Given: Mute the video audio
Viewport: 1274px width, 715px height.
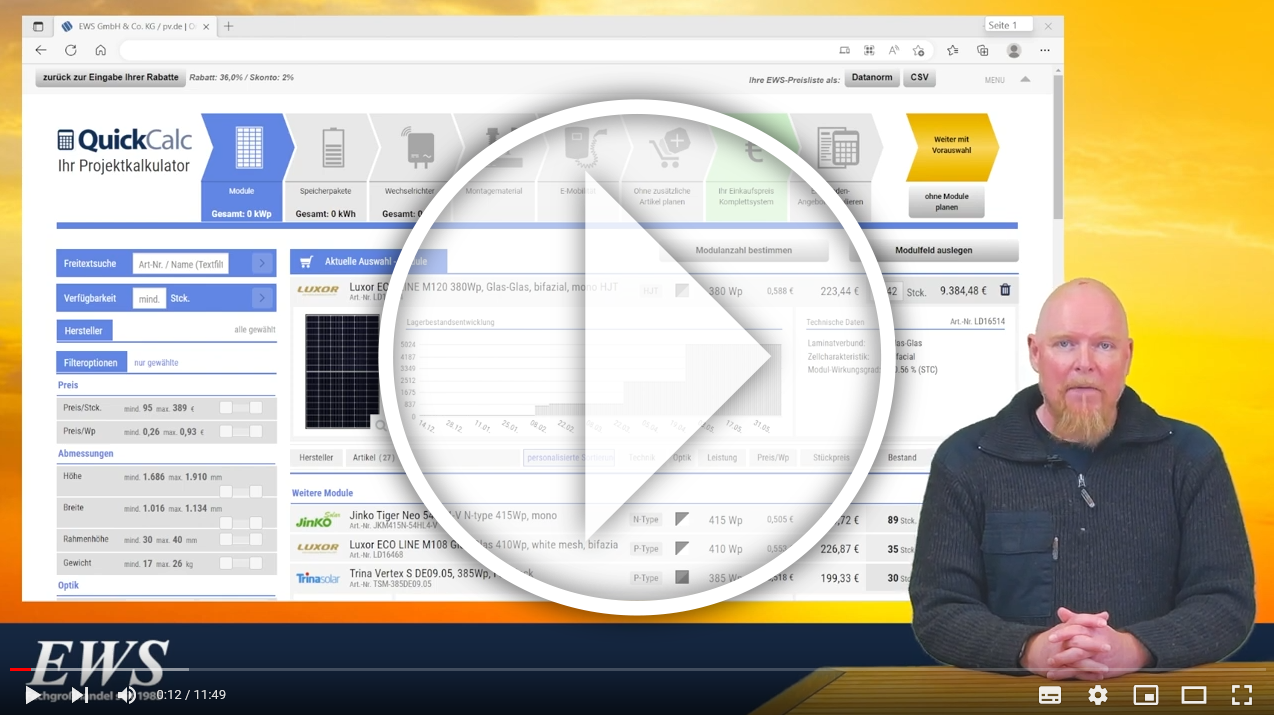Looking at the screenshot, I should (x=126, y=695).
